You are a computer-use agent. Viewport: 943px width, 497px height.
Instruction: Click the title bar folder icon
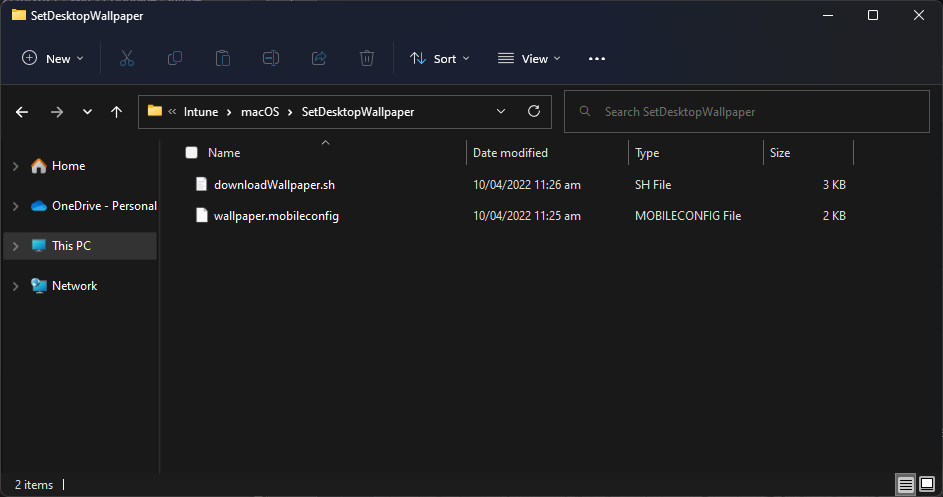click(19, 15)
